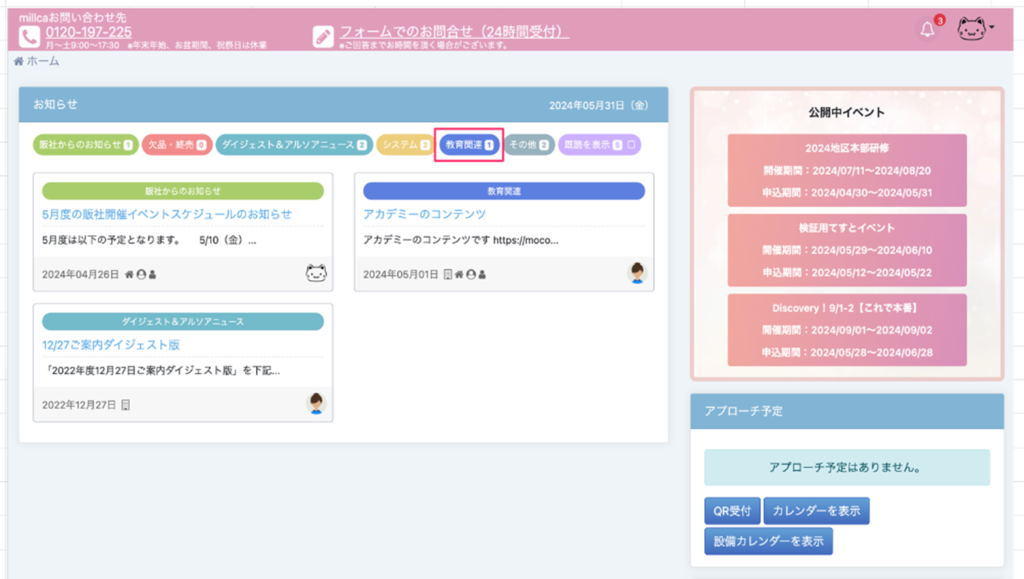The image size is (1024, 579).
Task: Click the document icon beside 2022年12月27日
Action: pyautogui.click(x=126, y=405)
